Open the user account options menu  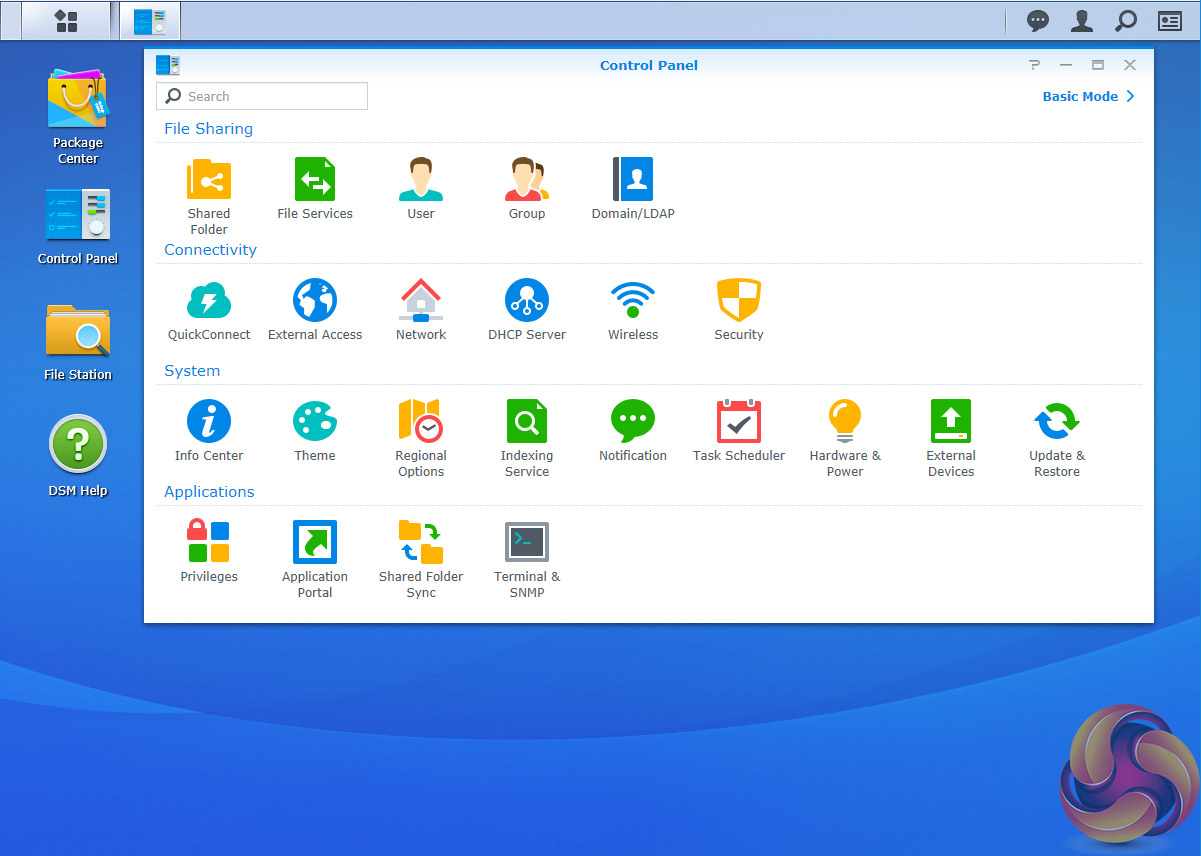(1082, 21)
